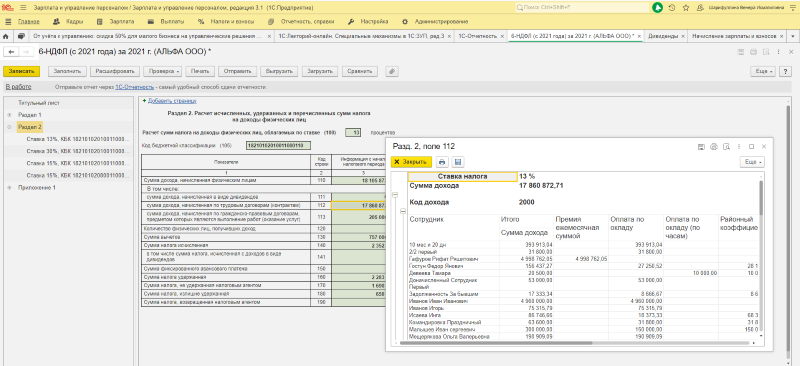Open favorites star icon
The width and height of the screenshot is (800, 366).
pos(686,8)
